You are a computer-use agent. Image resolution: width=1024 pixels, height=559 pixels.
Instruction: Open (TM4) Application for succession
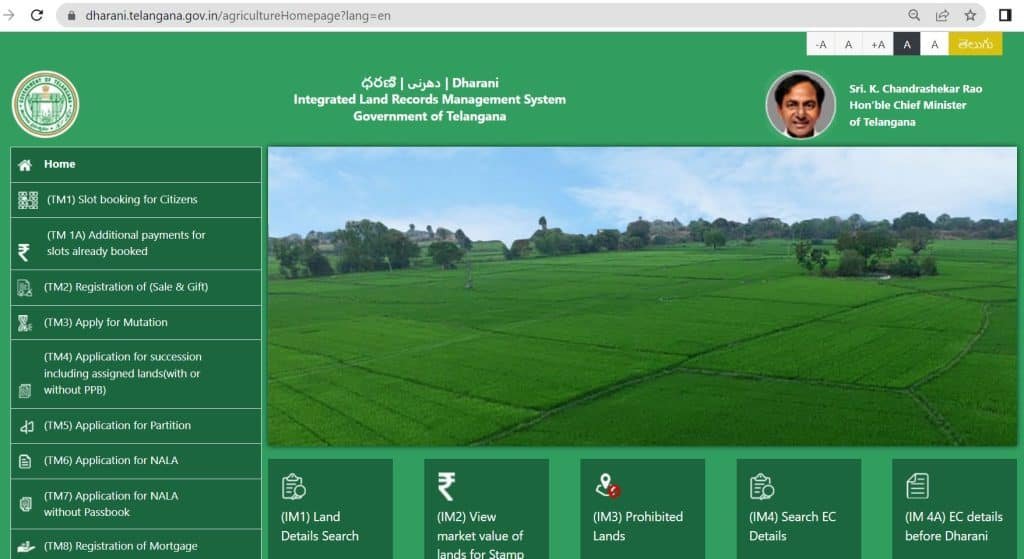click(136, 374)
